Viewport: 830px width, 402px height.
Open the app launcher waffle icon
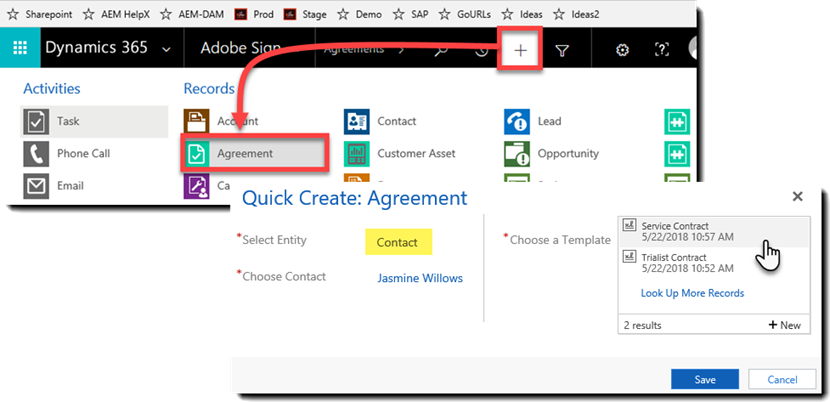tap(20, 48)
